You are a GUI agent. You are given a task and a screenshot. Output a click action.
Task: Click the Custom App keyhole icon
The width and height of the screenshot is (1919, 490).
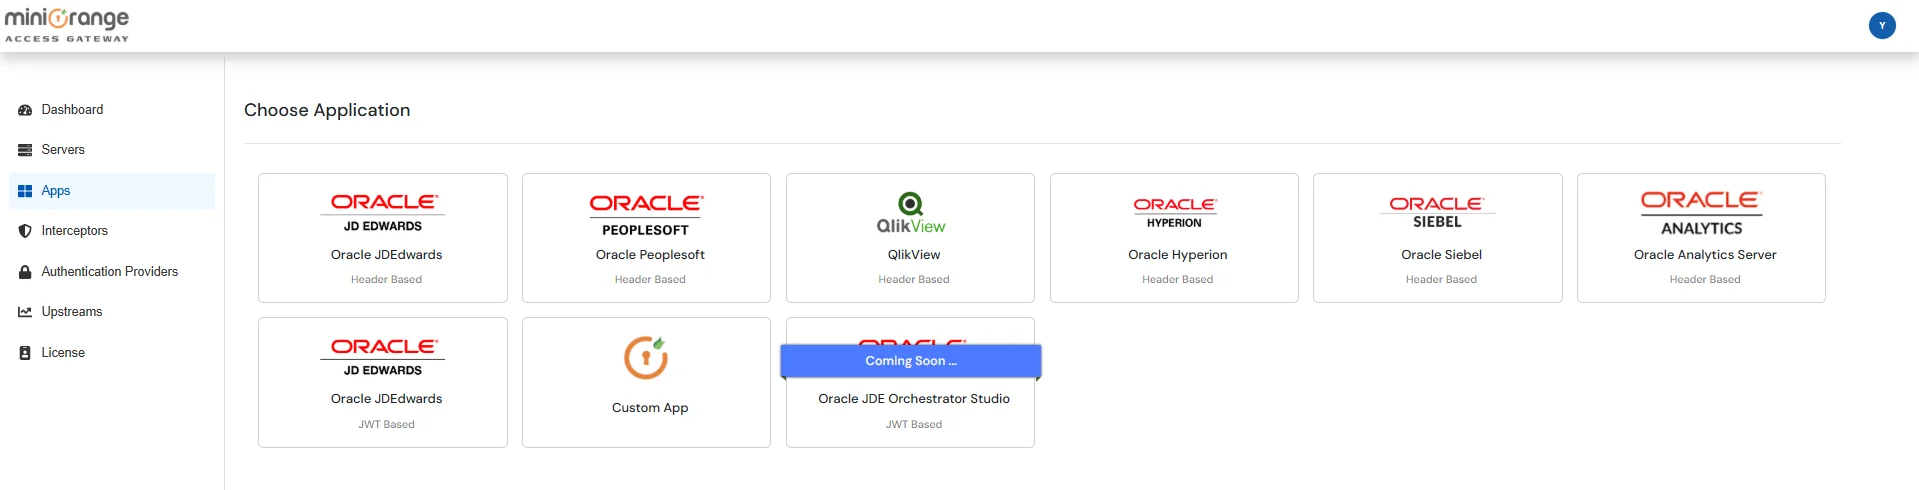point(646,357)
